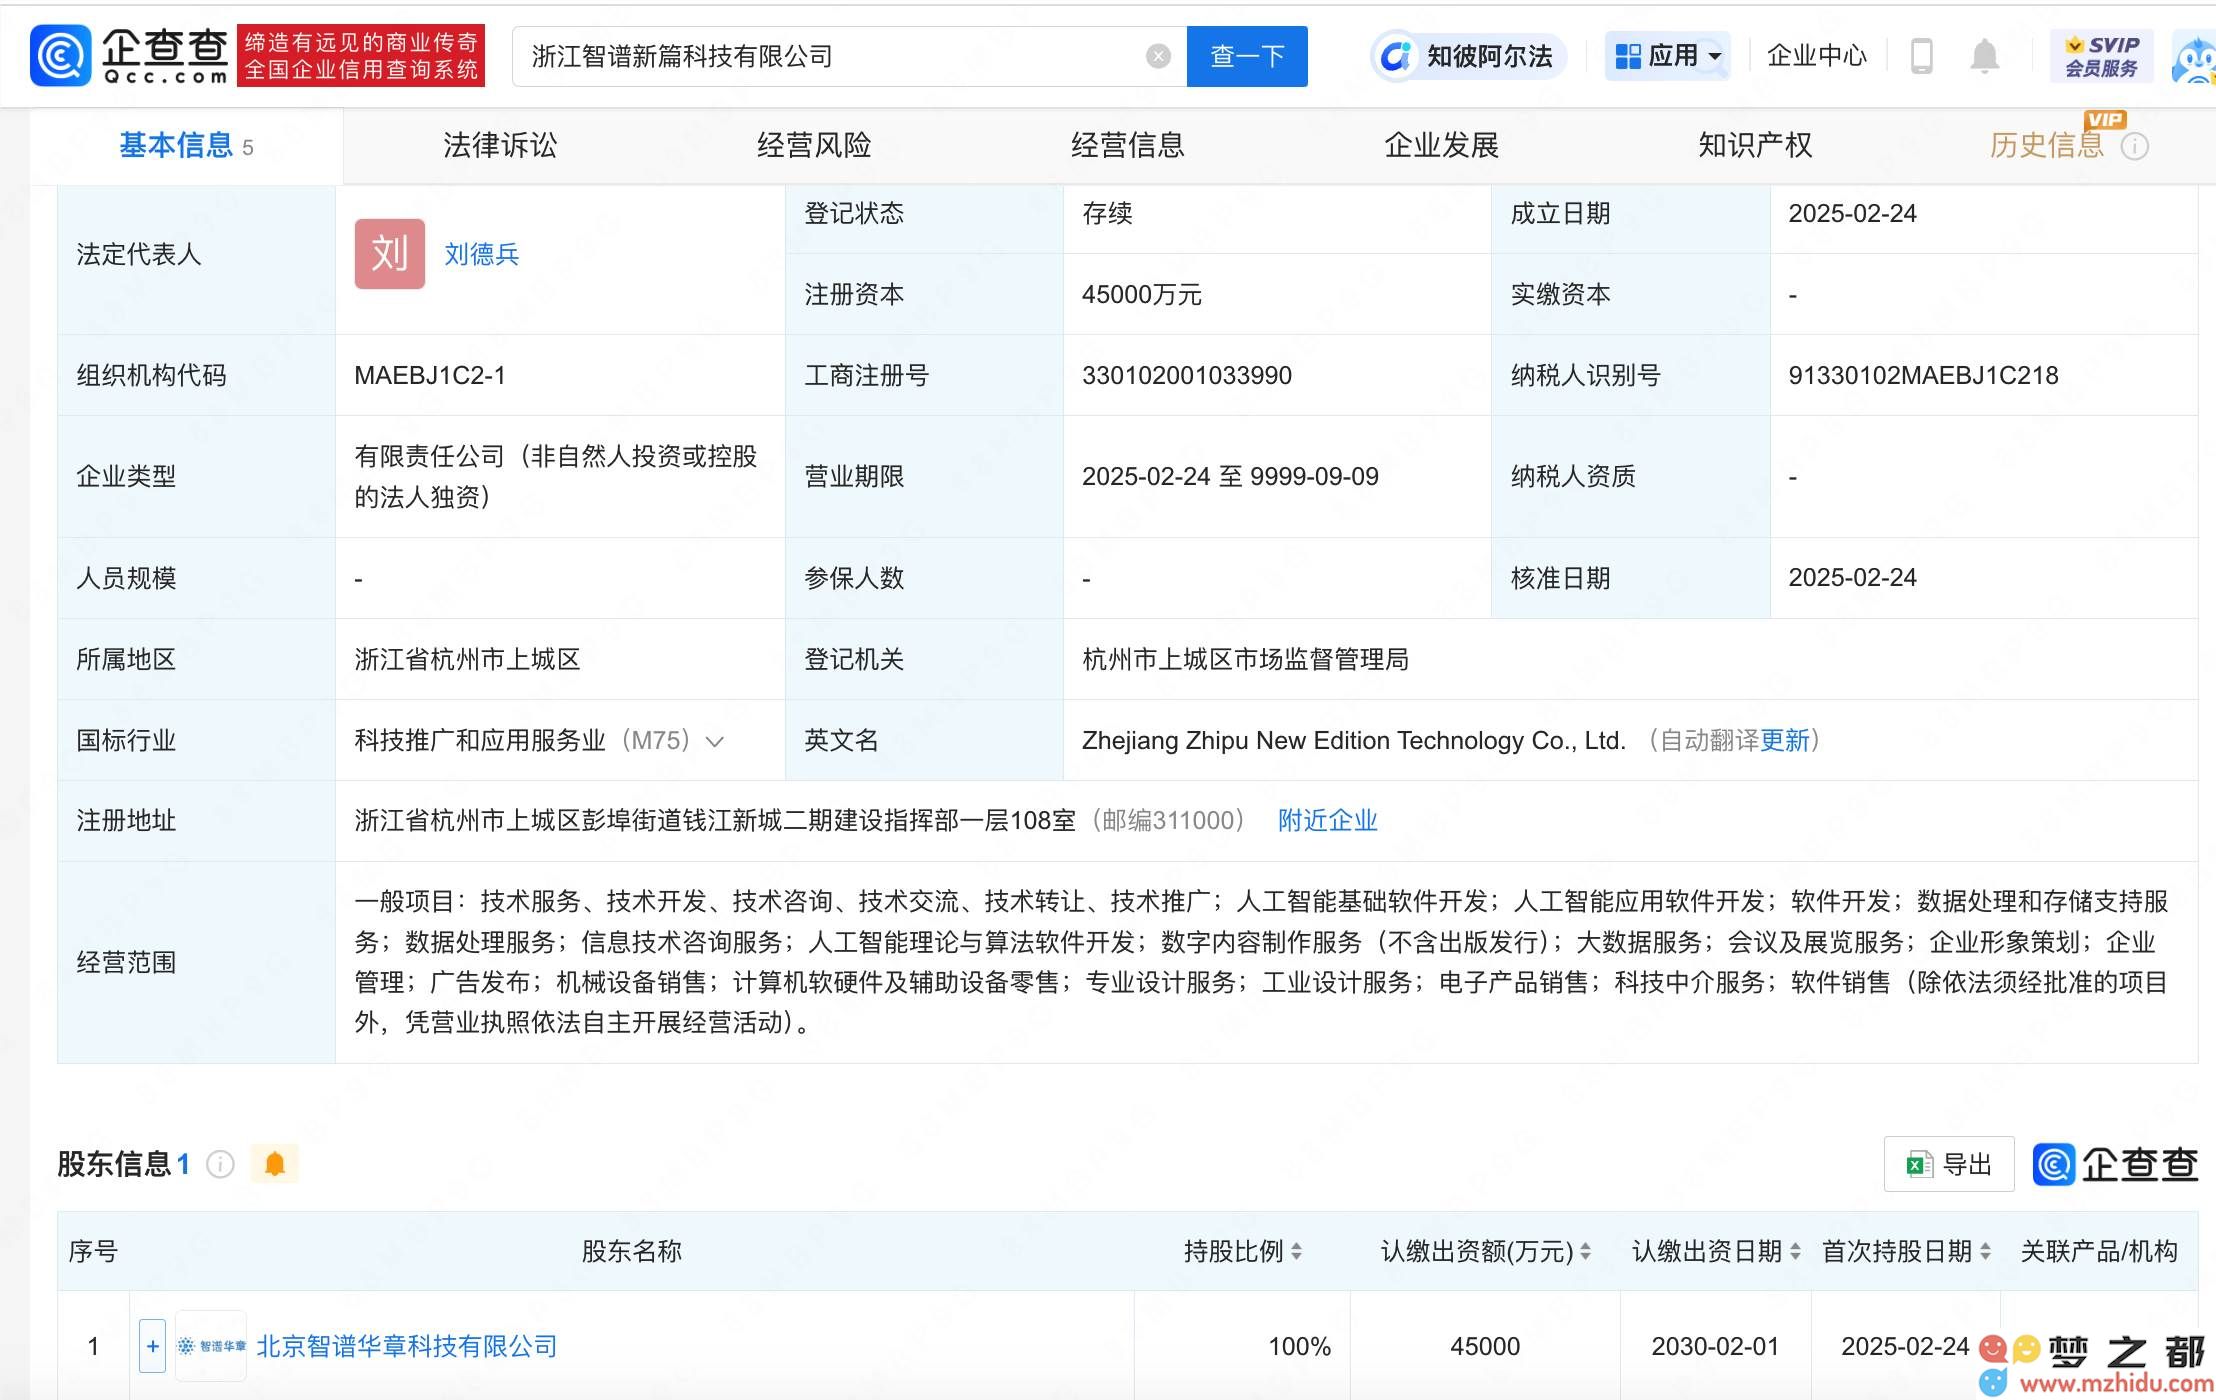Click the 登记机关 value 杭州市上城区市场监督管理局

[1245, 660]
